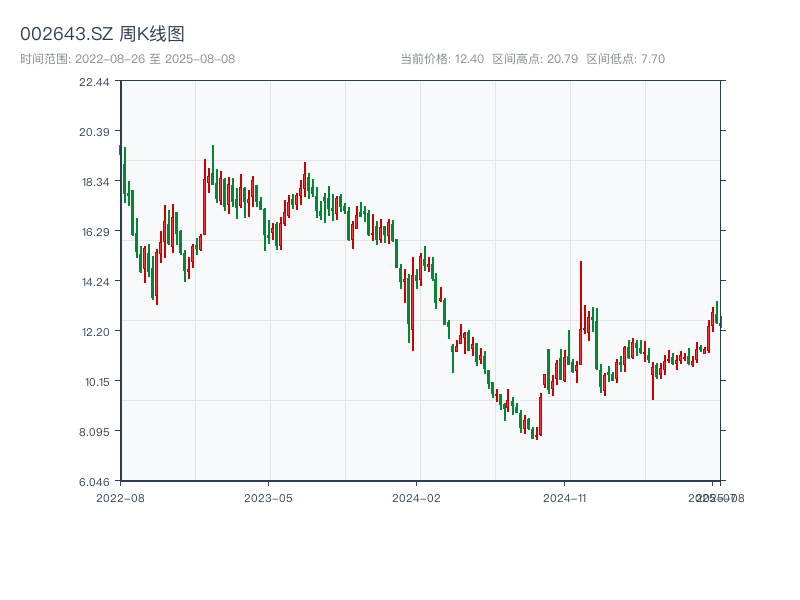Select the 时间范围 date range text
Viewport: 800px width, 600px height.
127,59
